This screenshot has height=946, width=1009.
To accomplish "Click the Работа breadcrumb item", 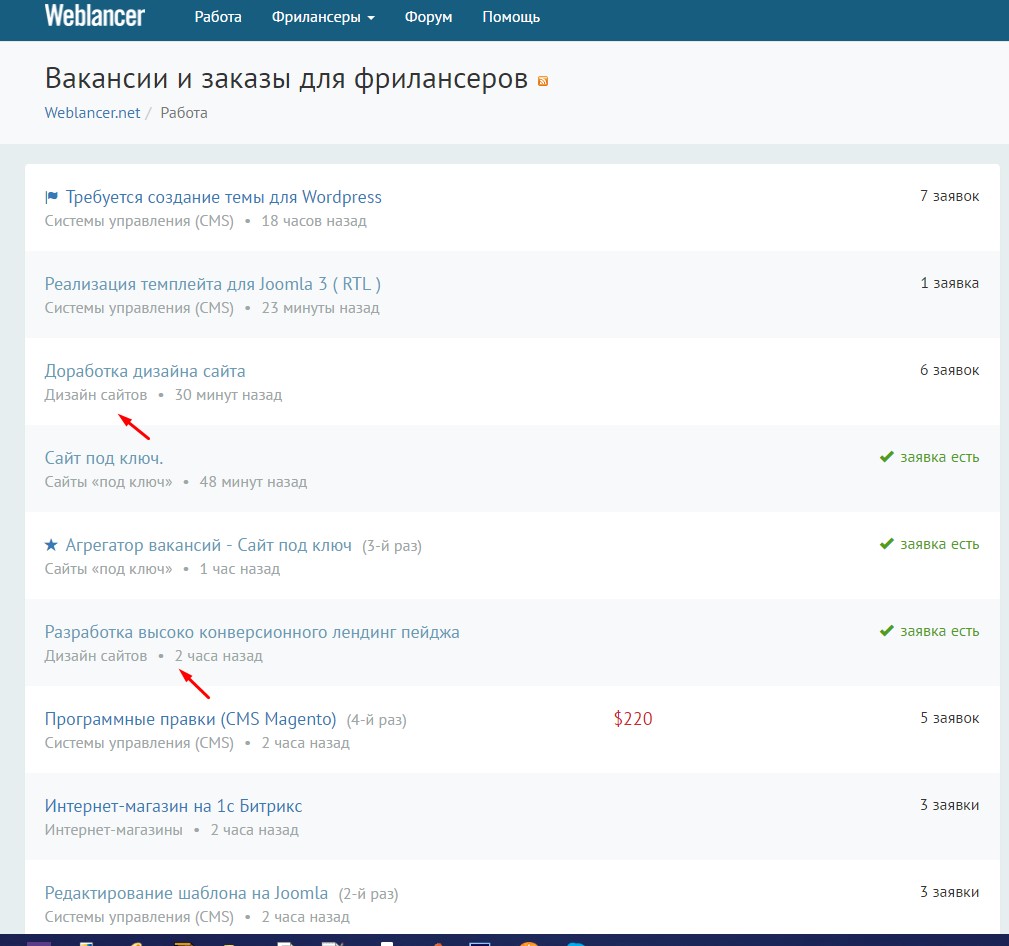I will (184, 113).
